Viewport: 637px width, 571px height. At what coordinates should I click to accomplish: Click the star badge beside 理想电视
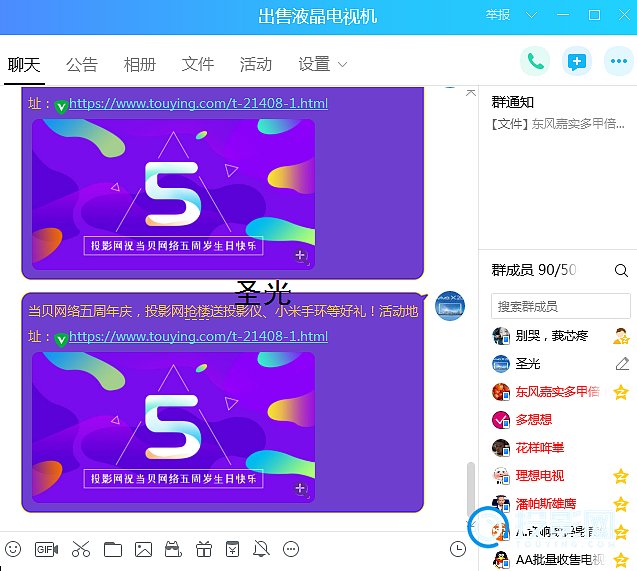621,476
